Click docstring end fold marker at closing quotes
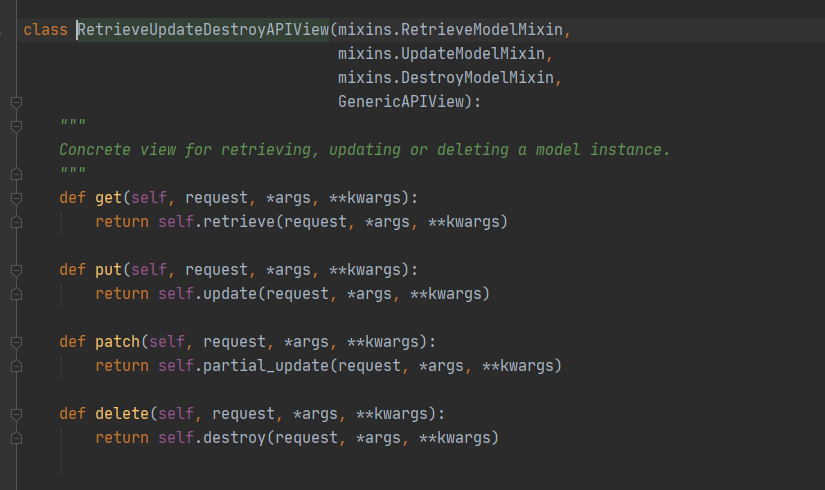Screen dimensions: 825x490 (x=16, y=174)
